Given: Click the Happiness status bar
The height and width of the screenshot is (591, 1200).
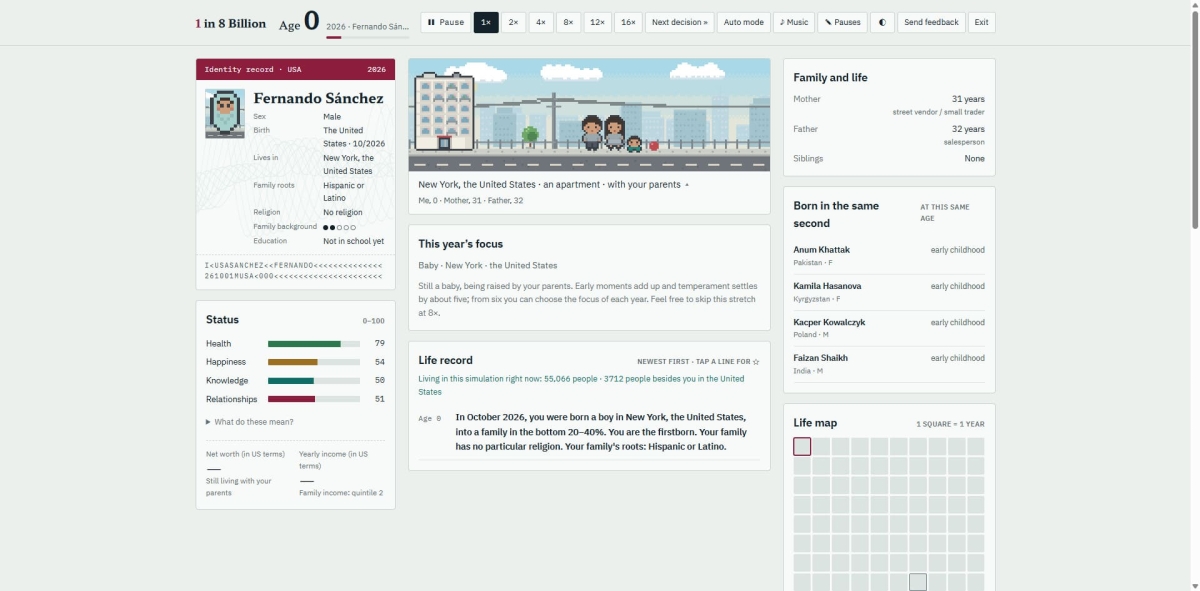Looking at the screenshot, I should [x=314, y=362].
